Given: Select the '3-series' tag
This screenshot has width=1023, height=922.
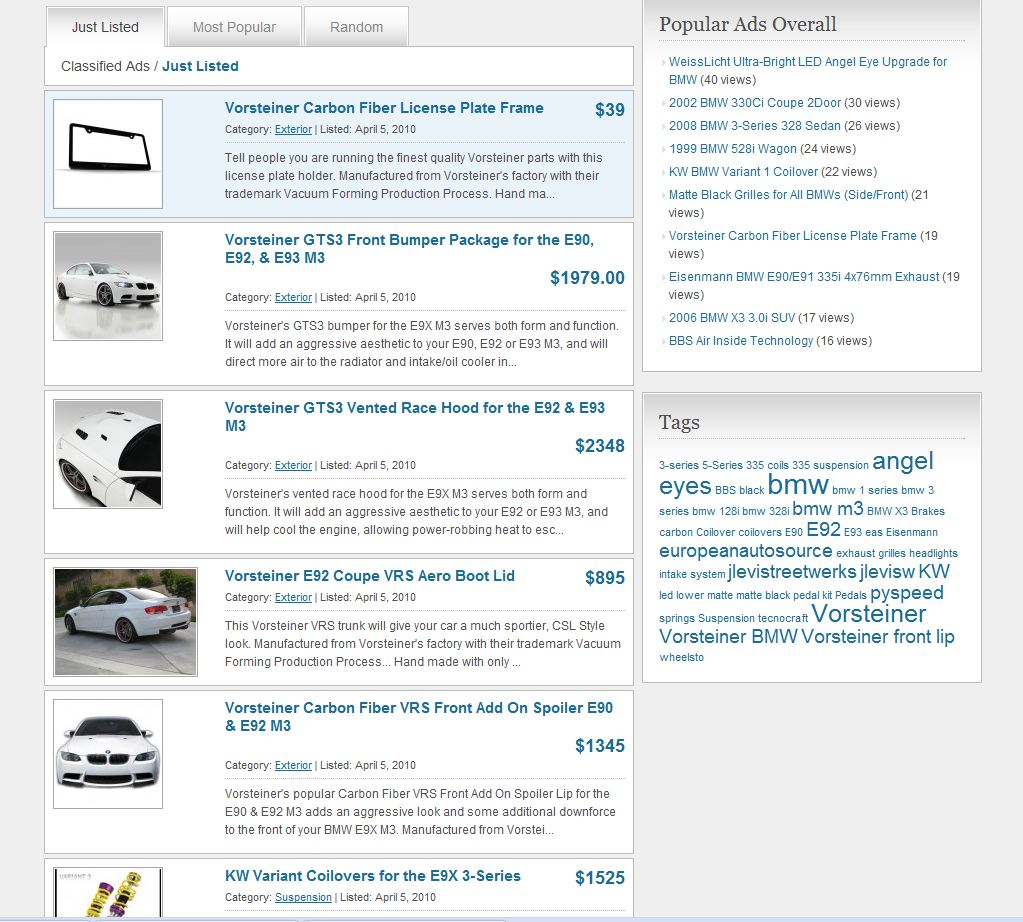Looking at the screenshot, I should pyautogui.click(x=679, y=465).
